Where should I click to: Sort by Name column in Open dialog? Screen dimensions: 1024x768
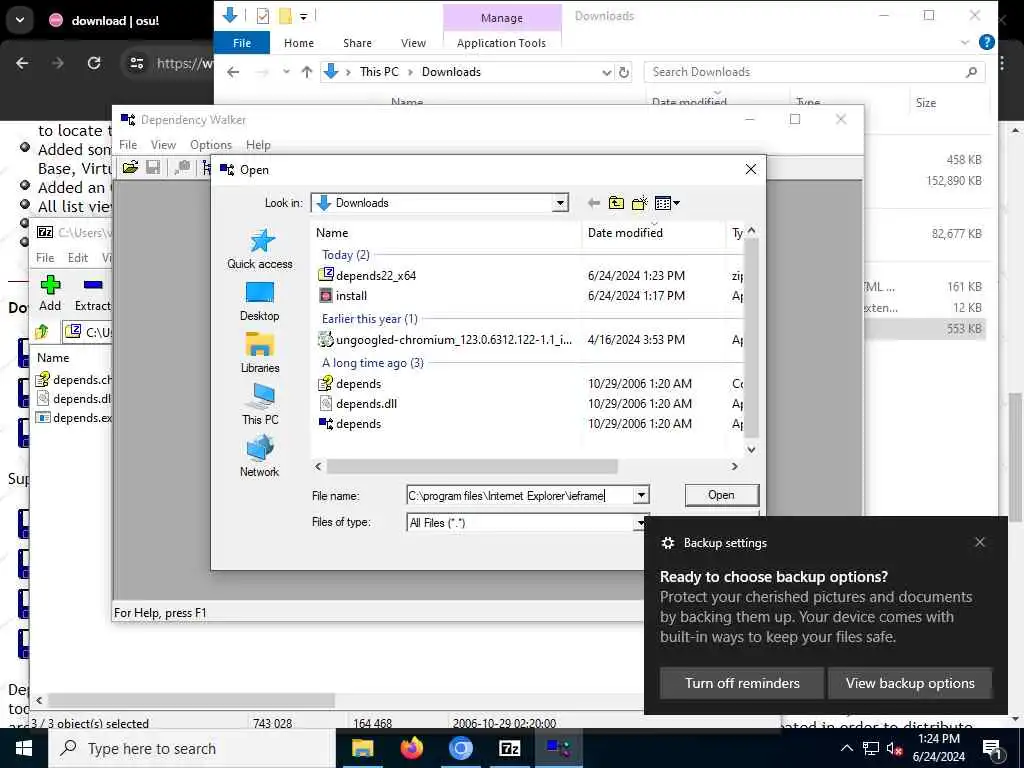point(332,232)
